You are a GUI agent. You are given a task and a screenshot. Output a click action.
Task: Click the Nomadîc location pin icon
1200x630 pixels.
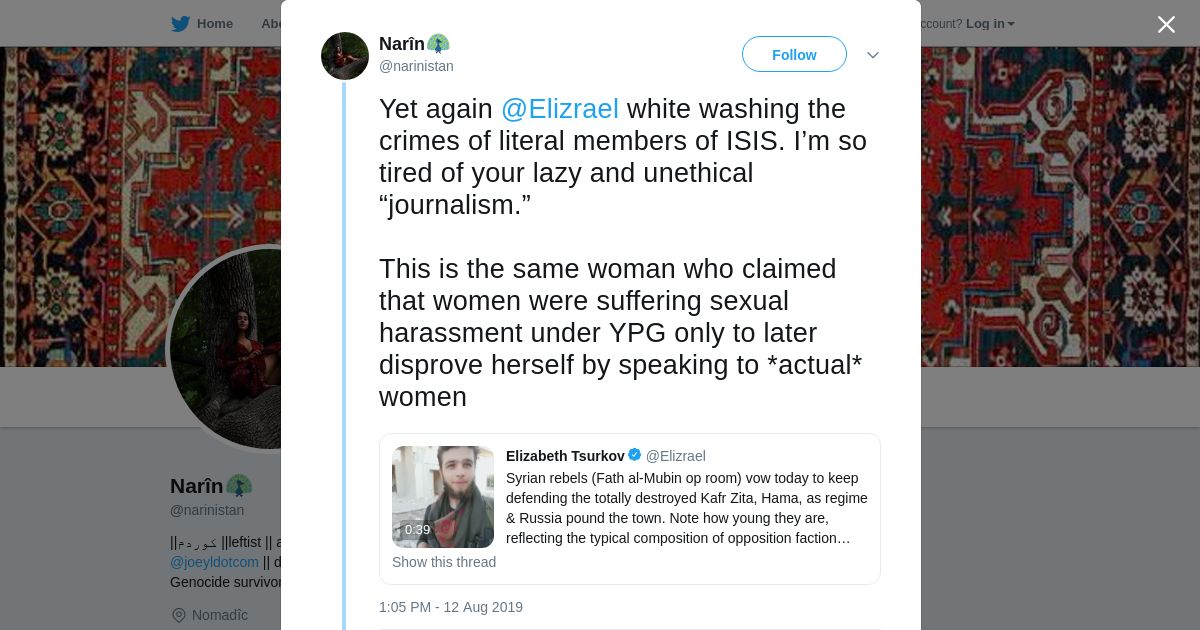[x=179, y=615]
